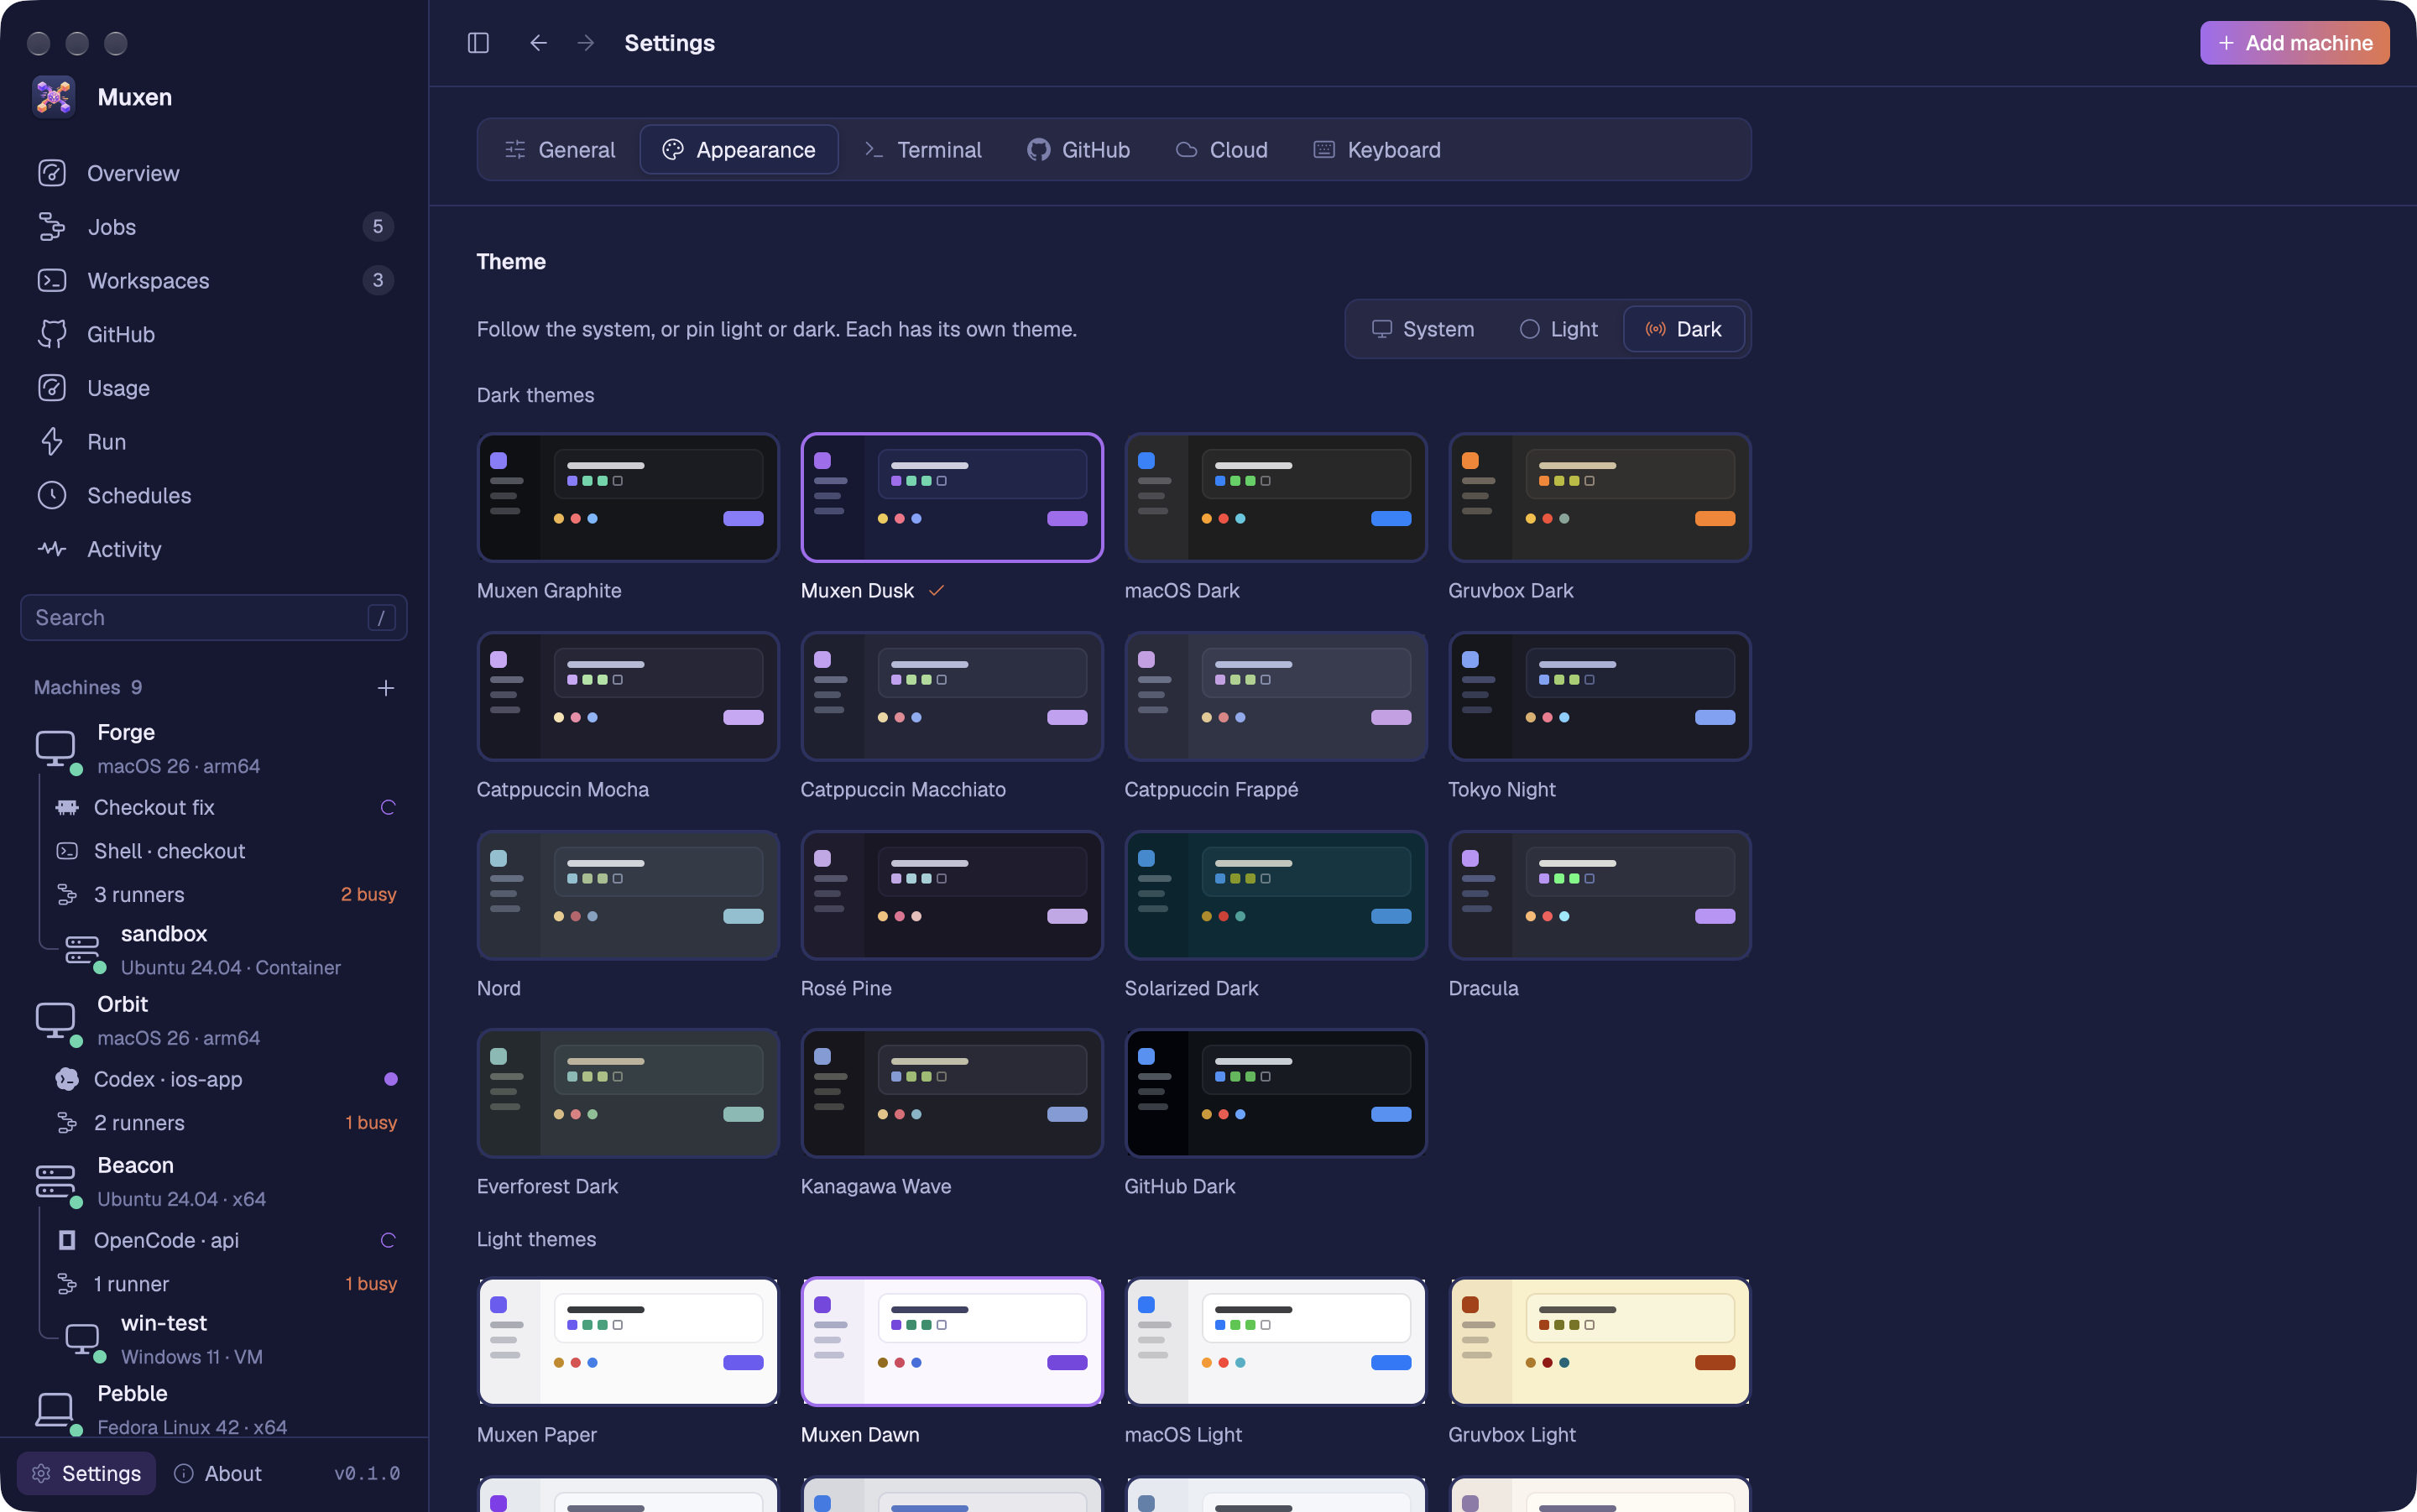Image resolution: width=2417 pixels, height=1512 pixels.
Task: Select the Forge machine
Action: coord(214,749)
